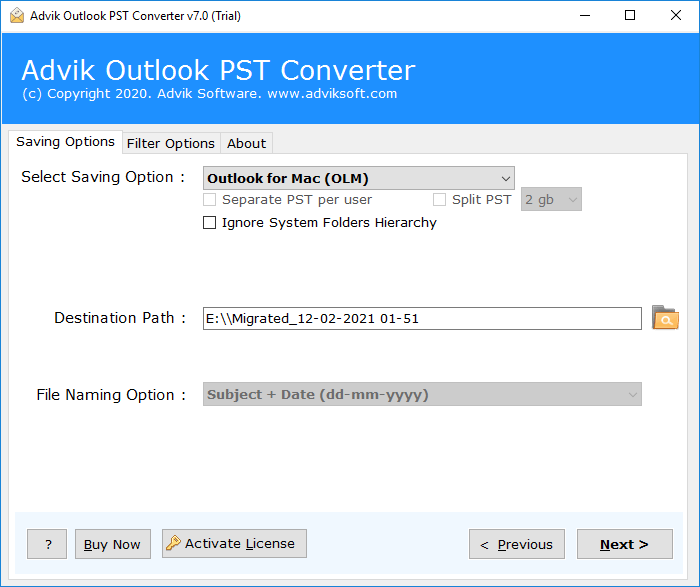Image resolution: width=700 pixels, height=587 pixels.
Task: Proceed with the Next button
Action: 625,544
